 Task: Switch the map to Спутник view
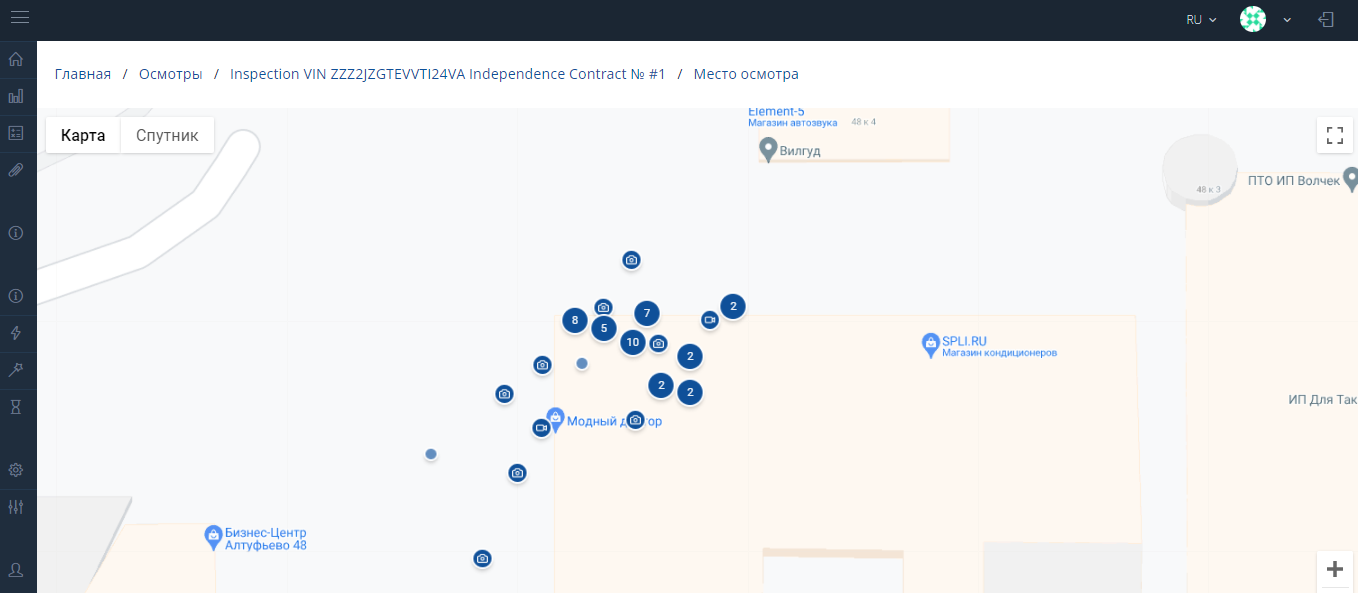167,135
